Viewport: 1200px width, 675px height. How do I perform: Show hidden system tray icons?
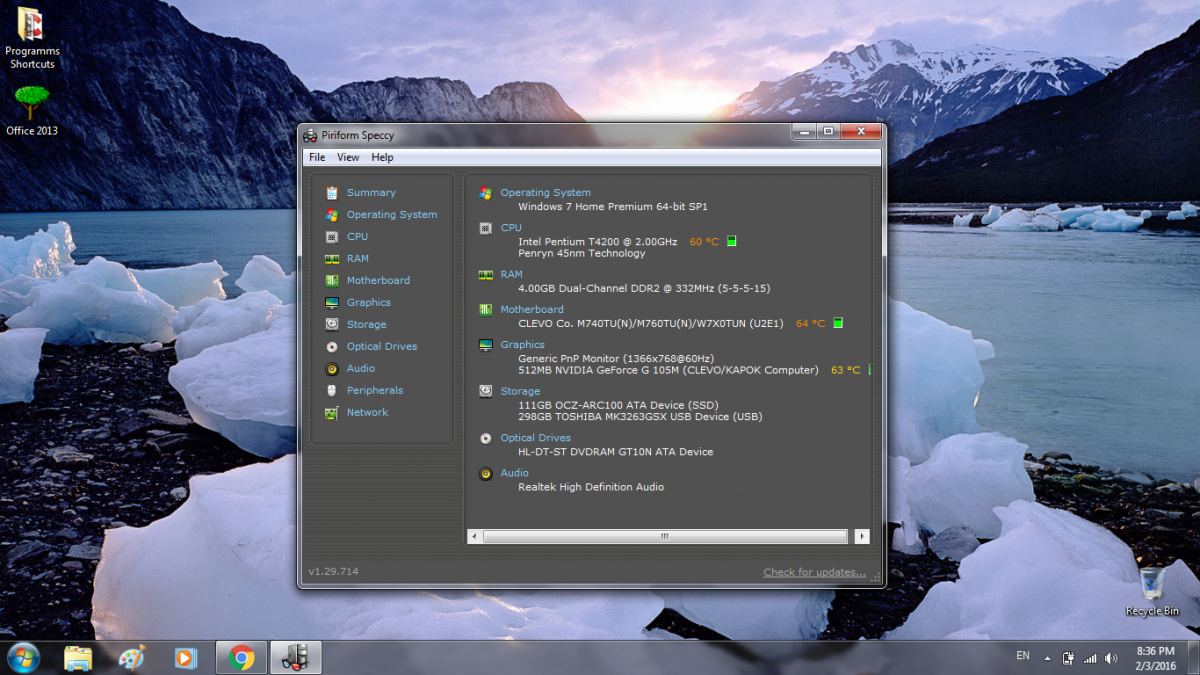(x=1047, y=659)
